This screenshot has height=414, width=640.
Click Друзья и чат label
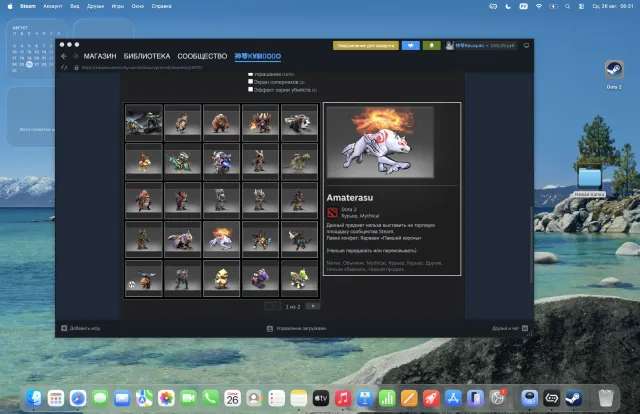[x=505, y=328]
